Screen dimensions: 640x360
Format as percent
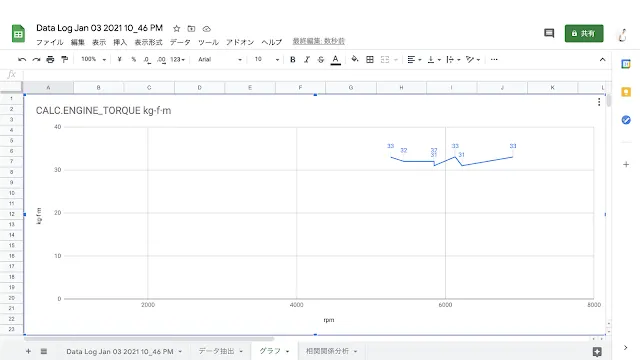133,60
